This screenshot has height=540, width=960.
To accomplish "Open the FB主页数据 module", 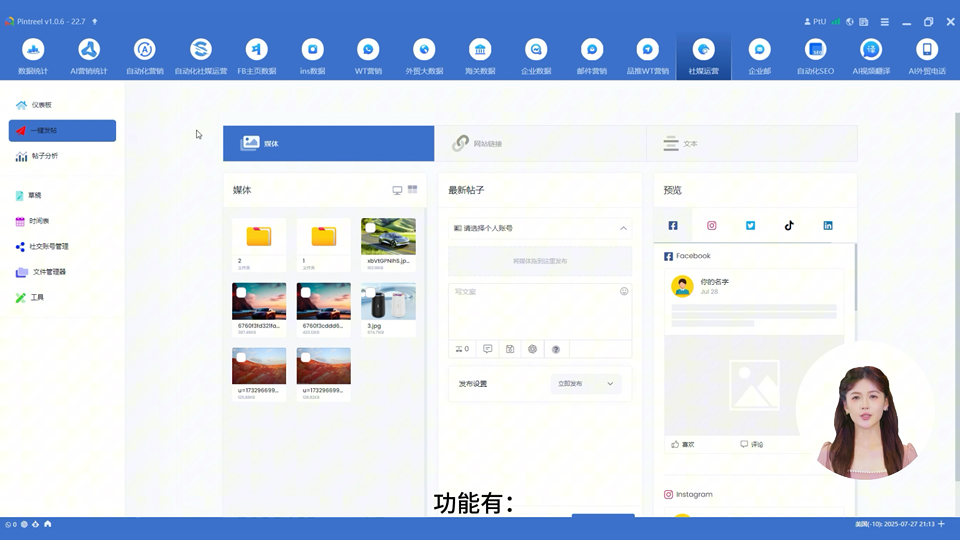I will click(257, 56).
